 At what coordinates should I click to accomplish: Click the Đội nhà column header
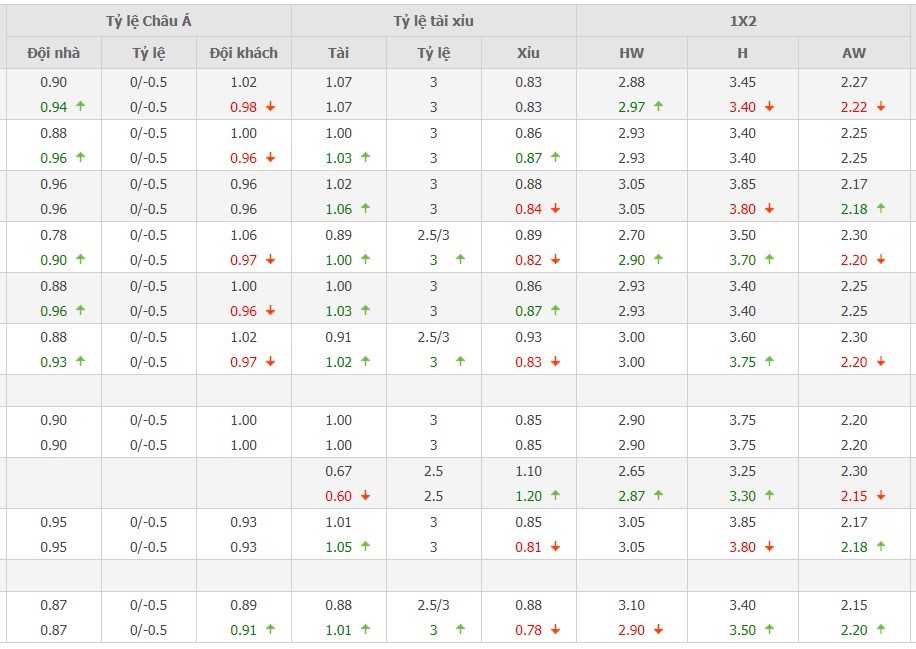(53, 53)
